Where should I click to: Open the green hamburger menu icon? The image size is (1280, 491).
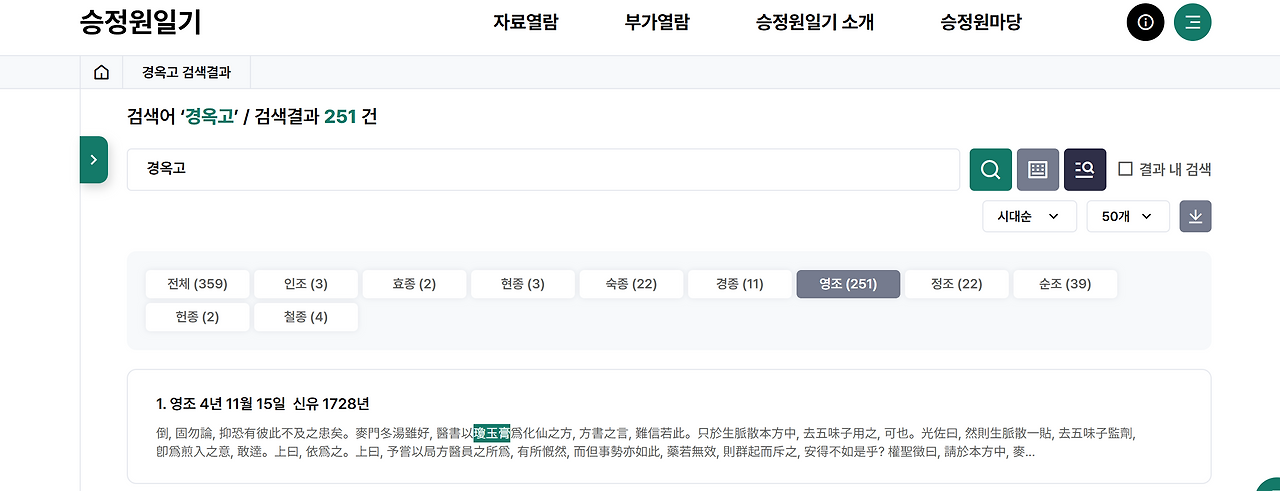pos(1193,22)
